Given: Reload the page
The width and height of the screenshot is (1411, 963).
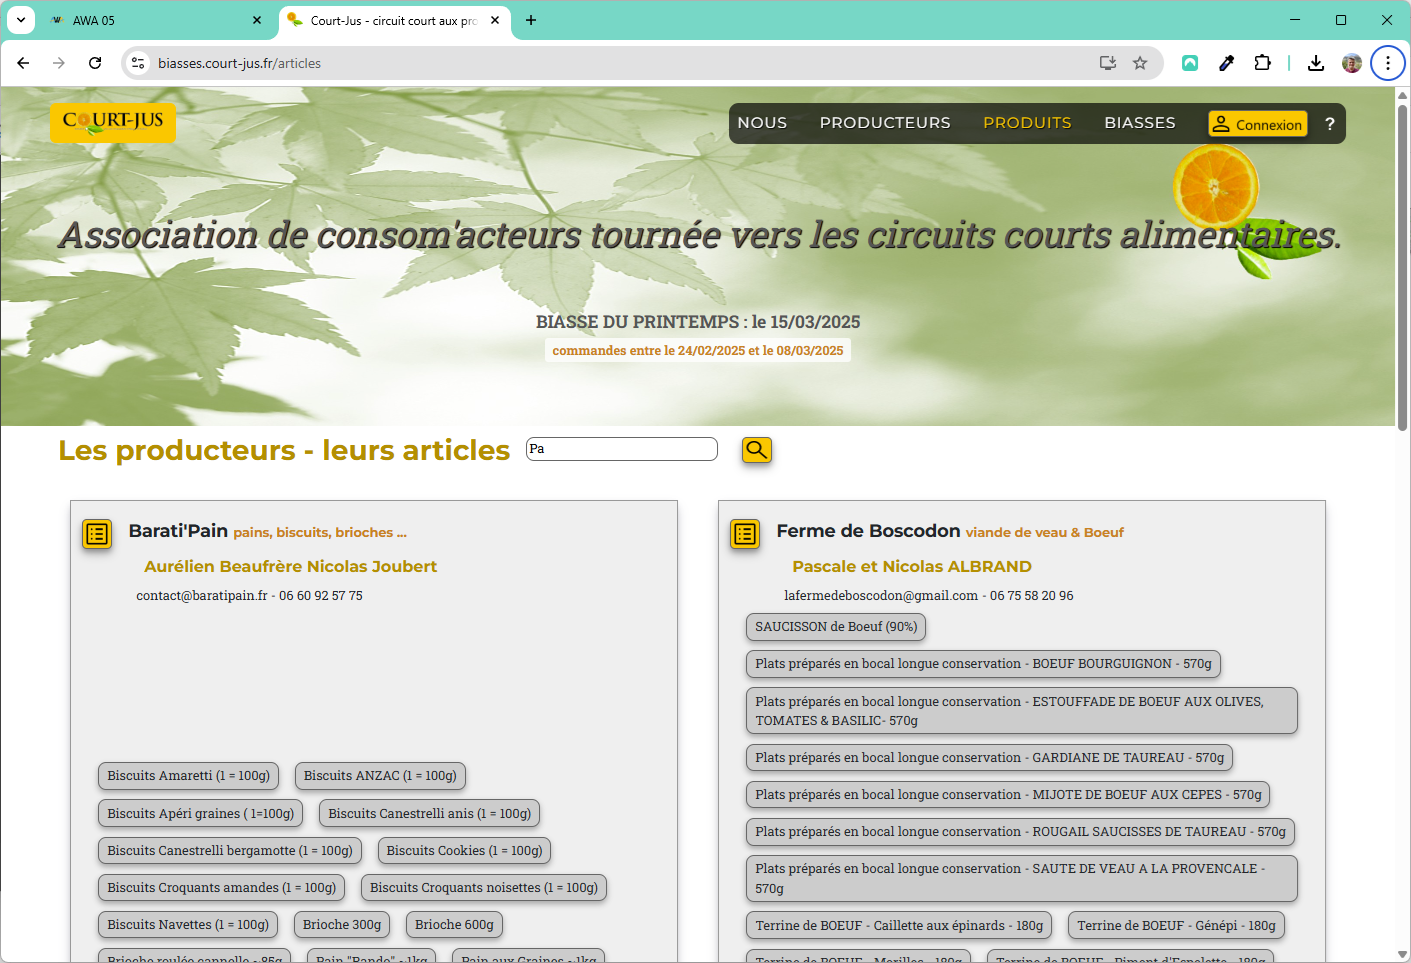Looking at the screenshot, I should click(x=95, y=63).
